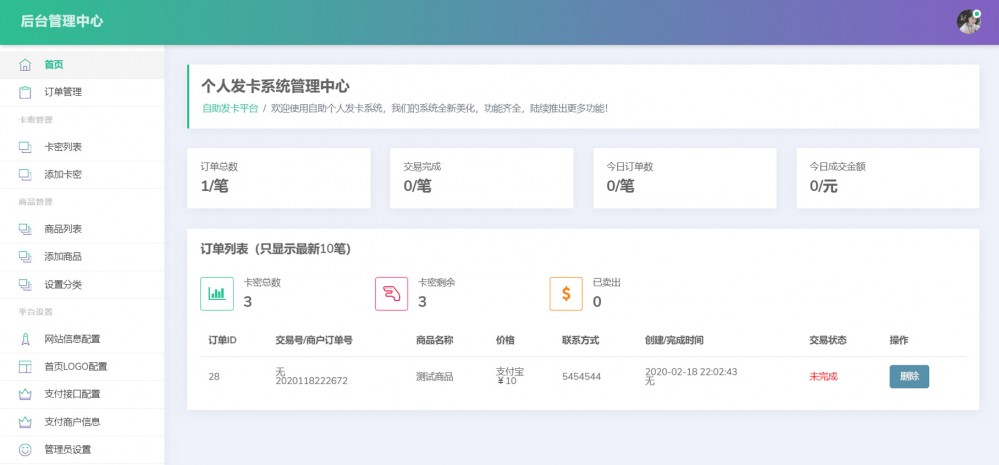
Task: Click the 今日成交金额 card
Action: coord(888,178)
